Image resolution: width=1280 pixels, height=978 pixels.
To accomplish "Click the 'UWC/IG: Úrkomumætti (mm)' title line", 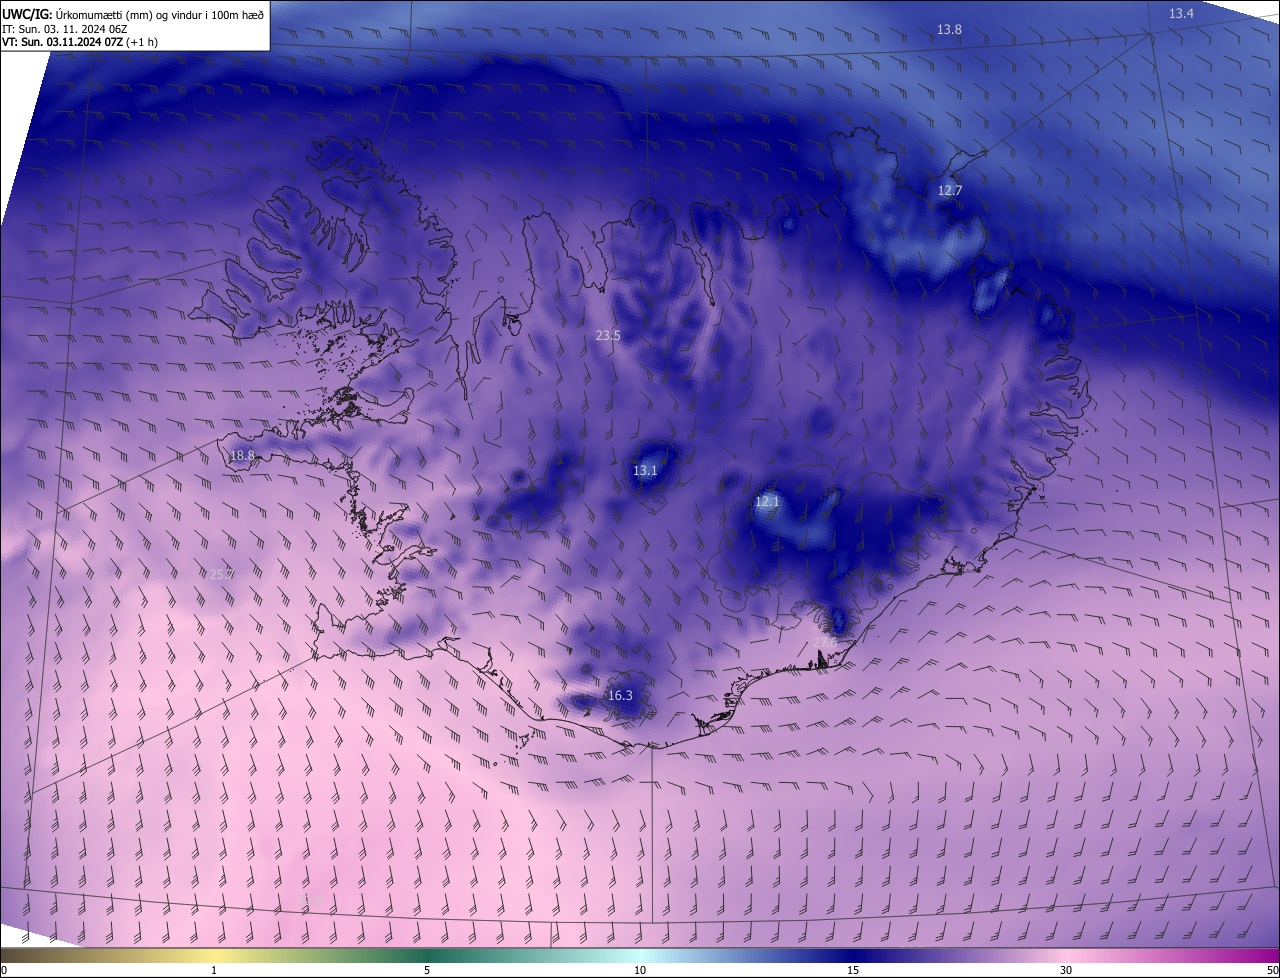I will coord(133,14).
